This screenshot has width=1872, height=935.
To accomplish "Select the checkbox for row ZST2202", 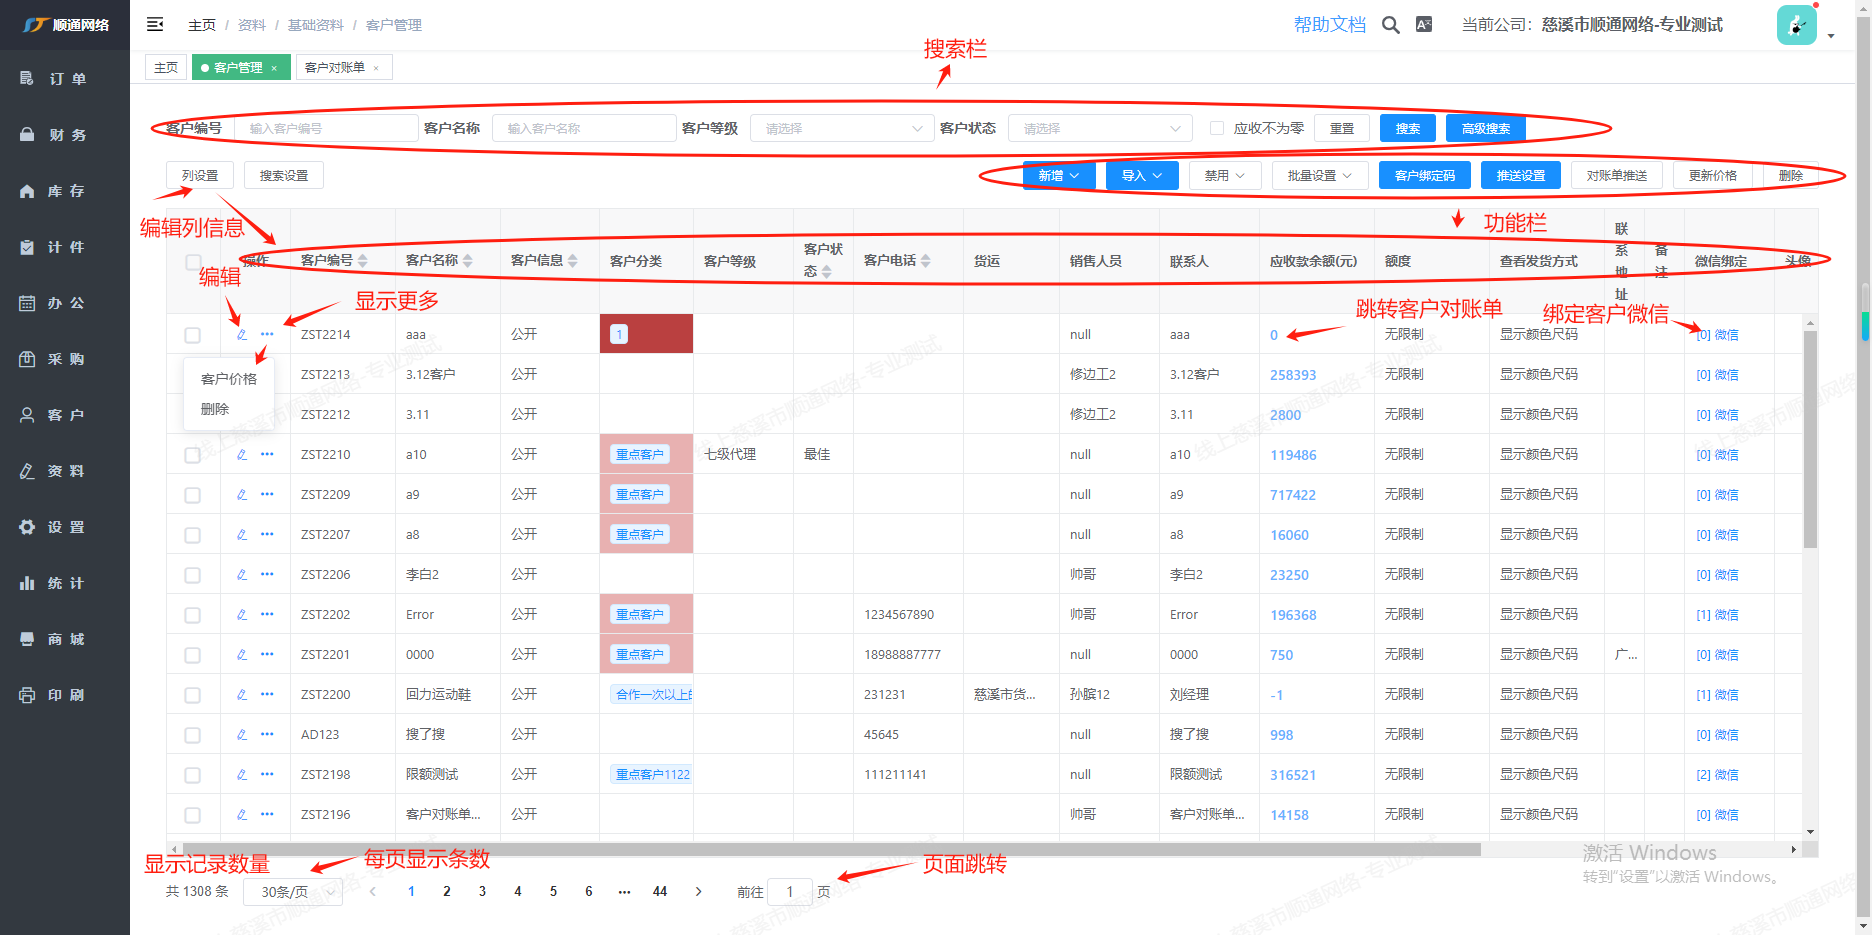I will (193, 615).
